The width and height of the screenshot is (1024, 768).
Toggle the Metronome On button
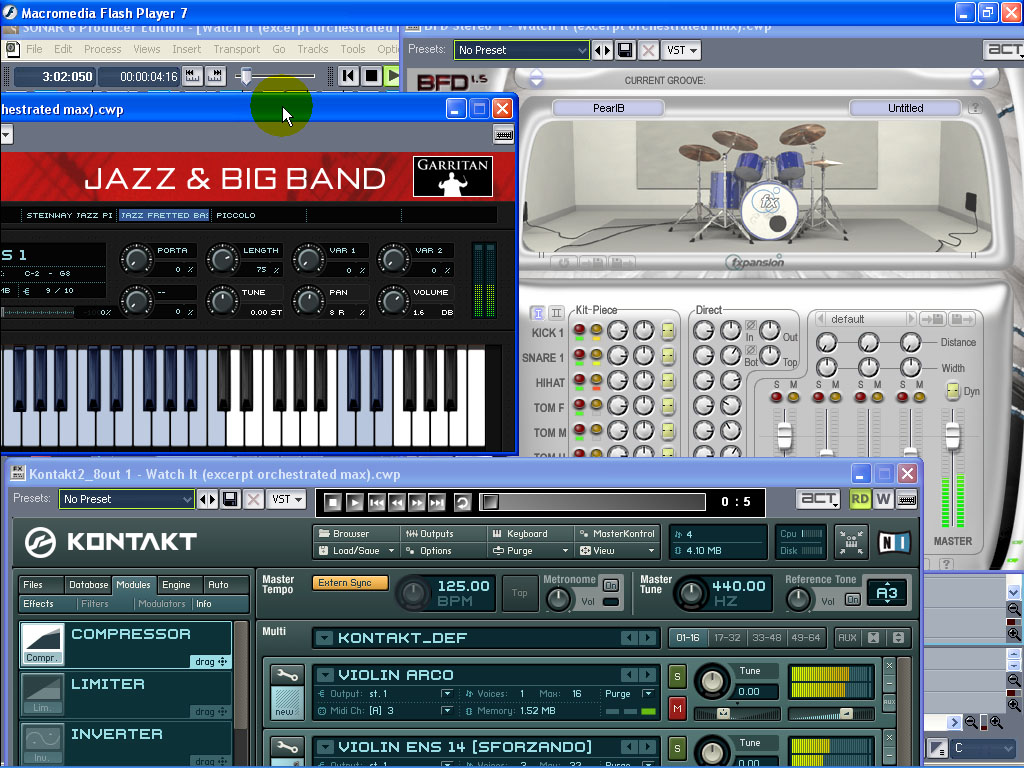tap(611, 585)
